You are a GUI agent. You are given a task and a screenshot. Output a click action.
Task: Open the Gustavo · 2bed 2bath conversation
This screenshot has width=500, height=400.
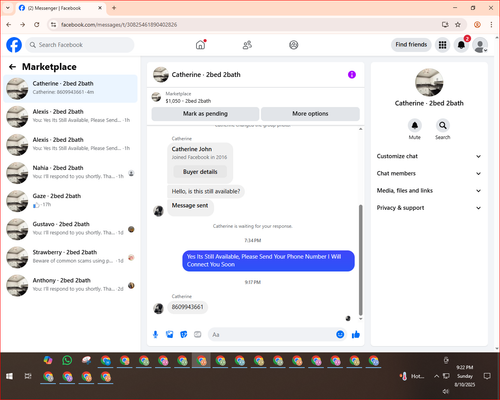[70, 229]
